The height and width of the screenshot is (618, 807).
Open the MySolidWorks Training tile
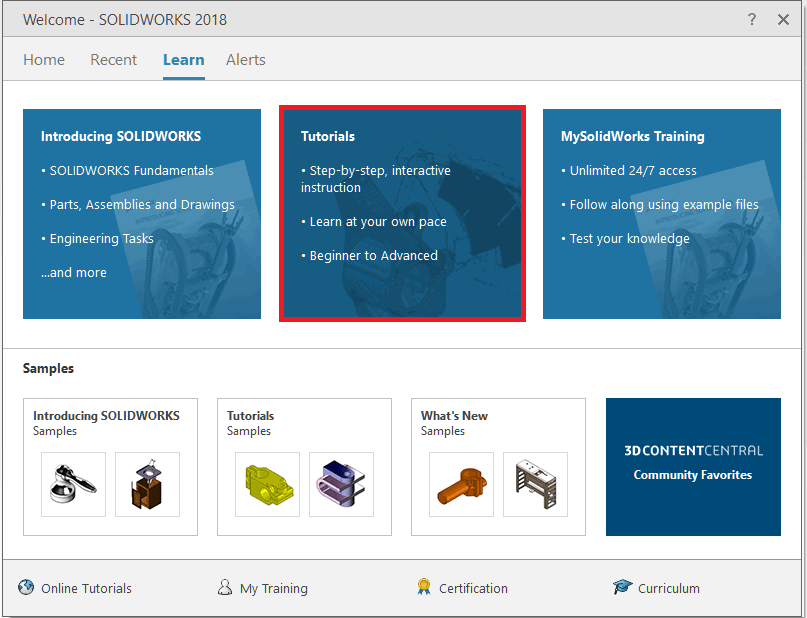tap(662, 214)
